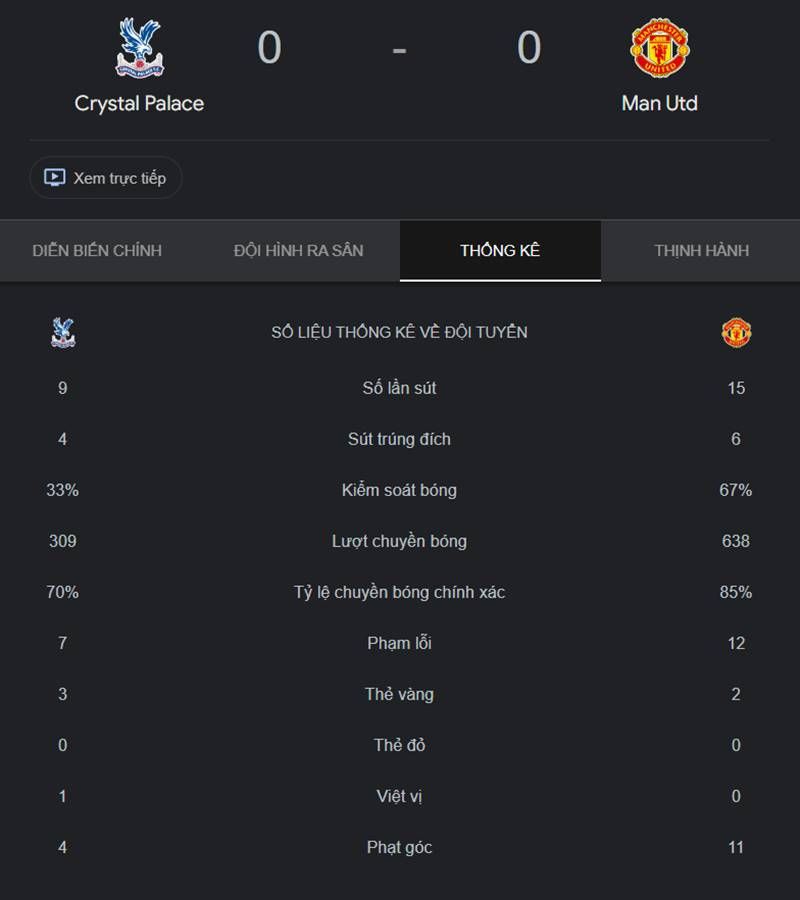Click the TV play icon beside Xem trực tiếp
The width and height of the screenshot is (800, 900).
pyautogui.click(x=55, y=177)
